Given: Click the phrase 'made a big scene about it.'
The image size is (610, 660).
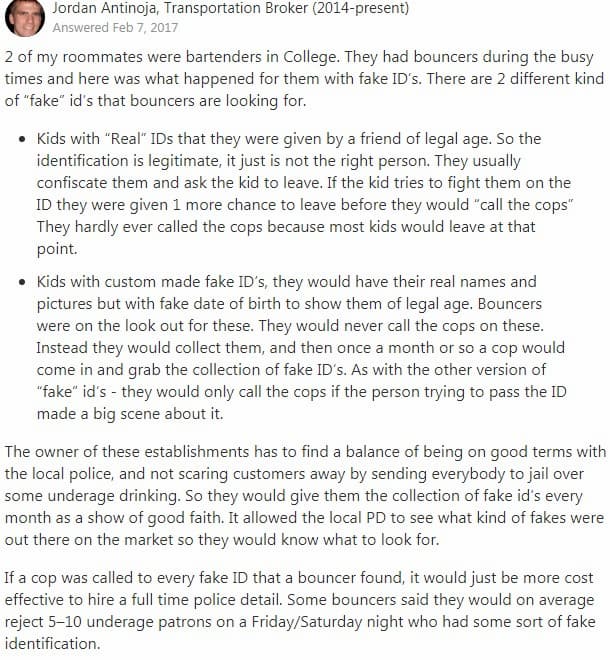Looking at the screenshot, I should [x=130, y=414].
